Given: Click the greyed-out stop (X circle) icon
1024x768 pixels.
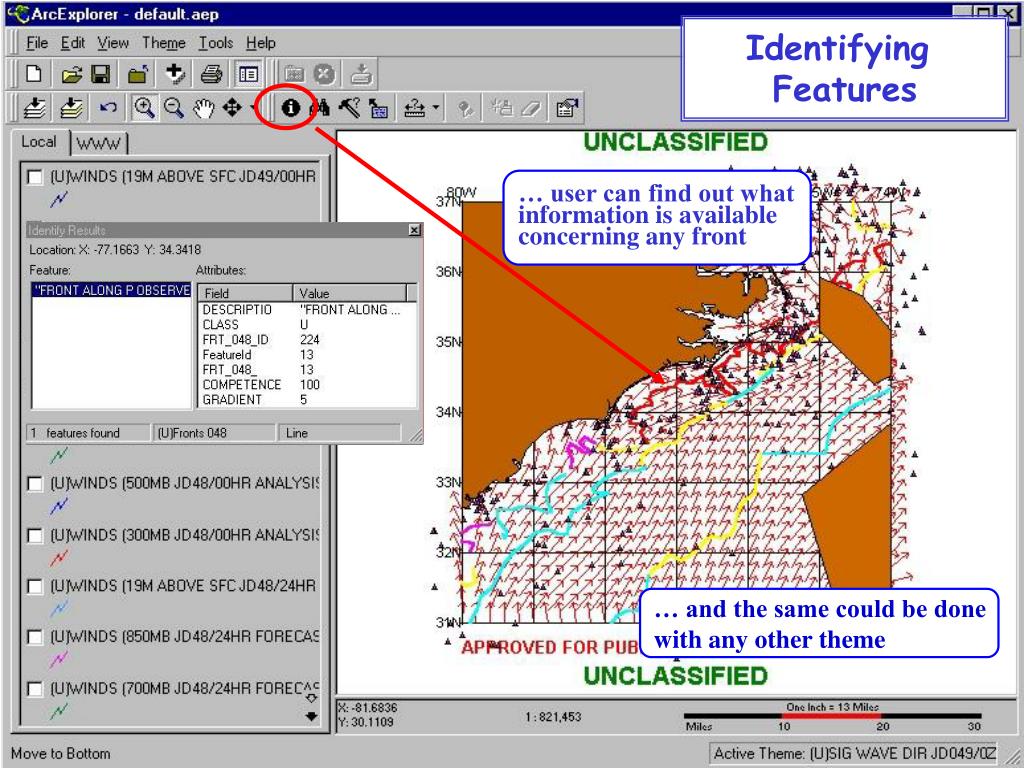Looking at the screenshot, I should pos(324,74).
